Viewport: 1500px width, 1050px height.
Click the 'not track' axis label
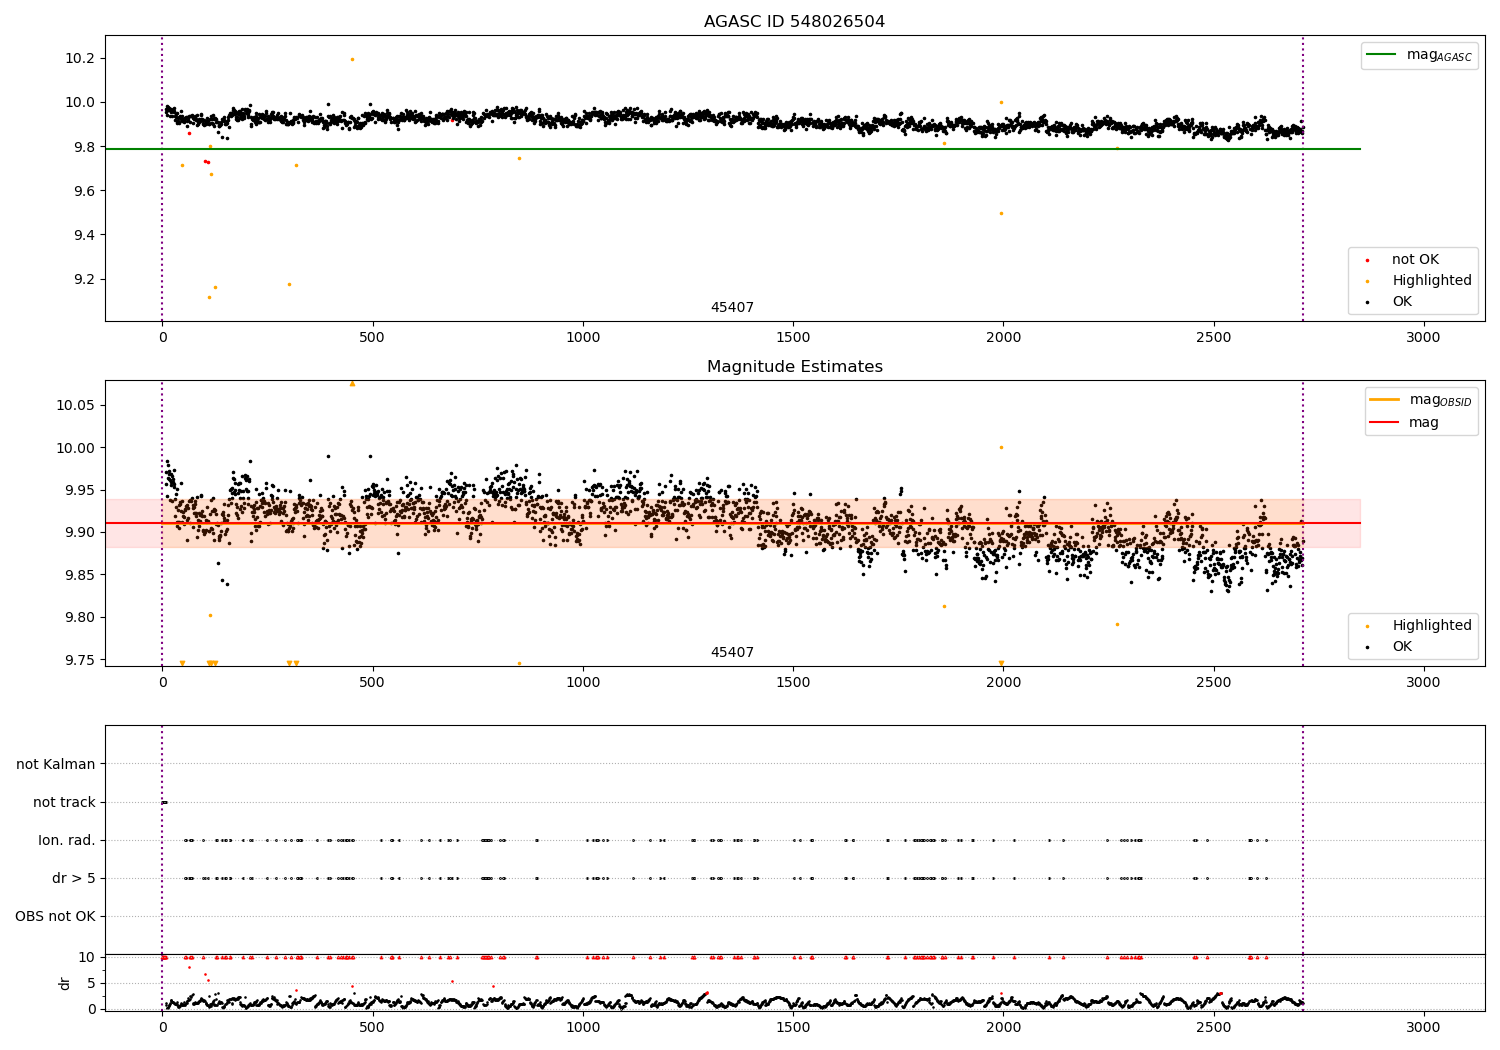coord(64,802)
